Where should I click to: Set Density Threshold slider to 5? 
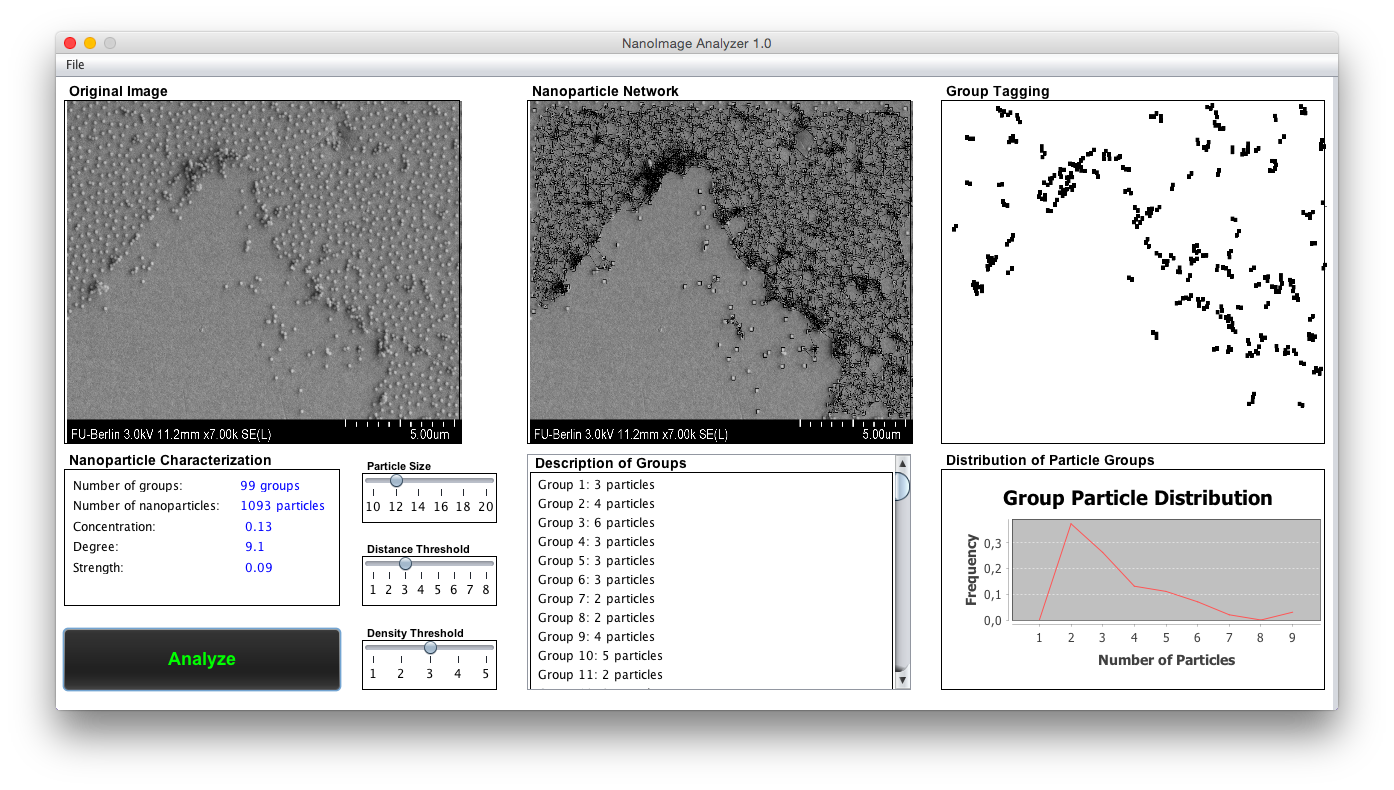(486, 648)
